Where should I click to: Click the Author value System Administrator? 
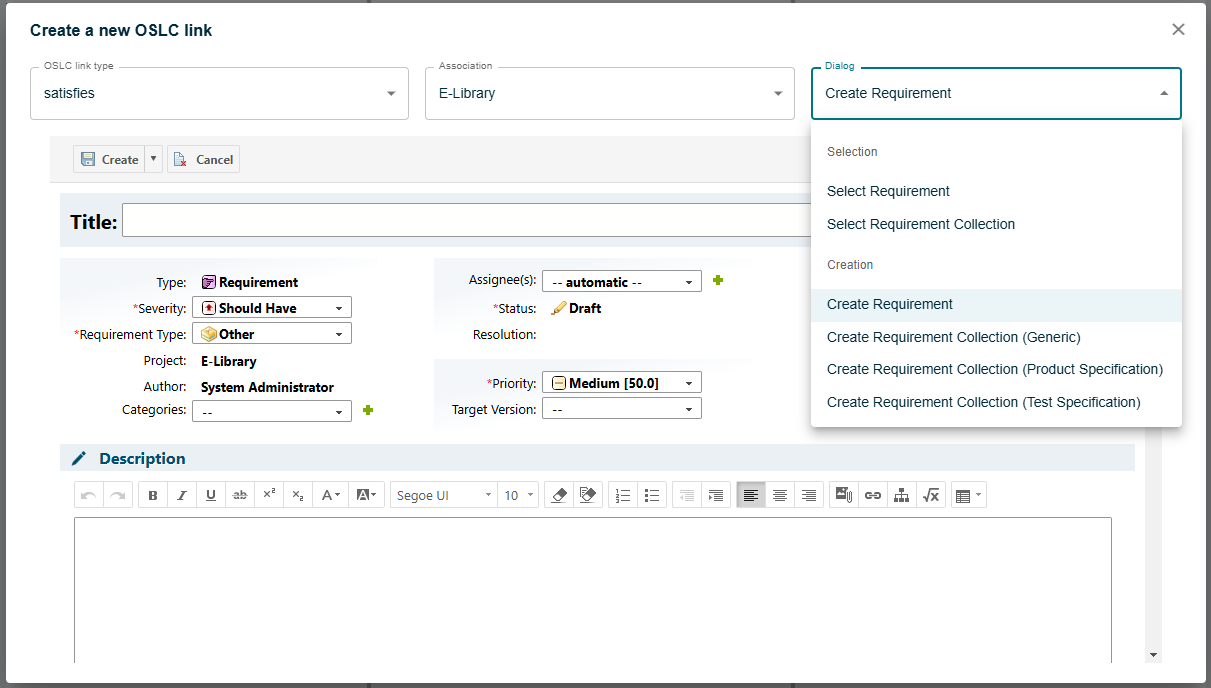tap(267, 387)
